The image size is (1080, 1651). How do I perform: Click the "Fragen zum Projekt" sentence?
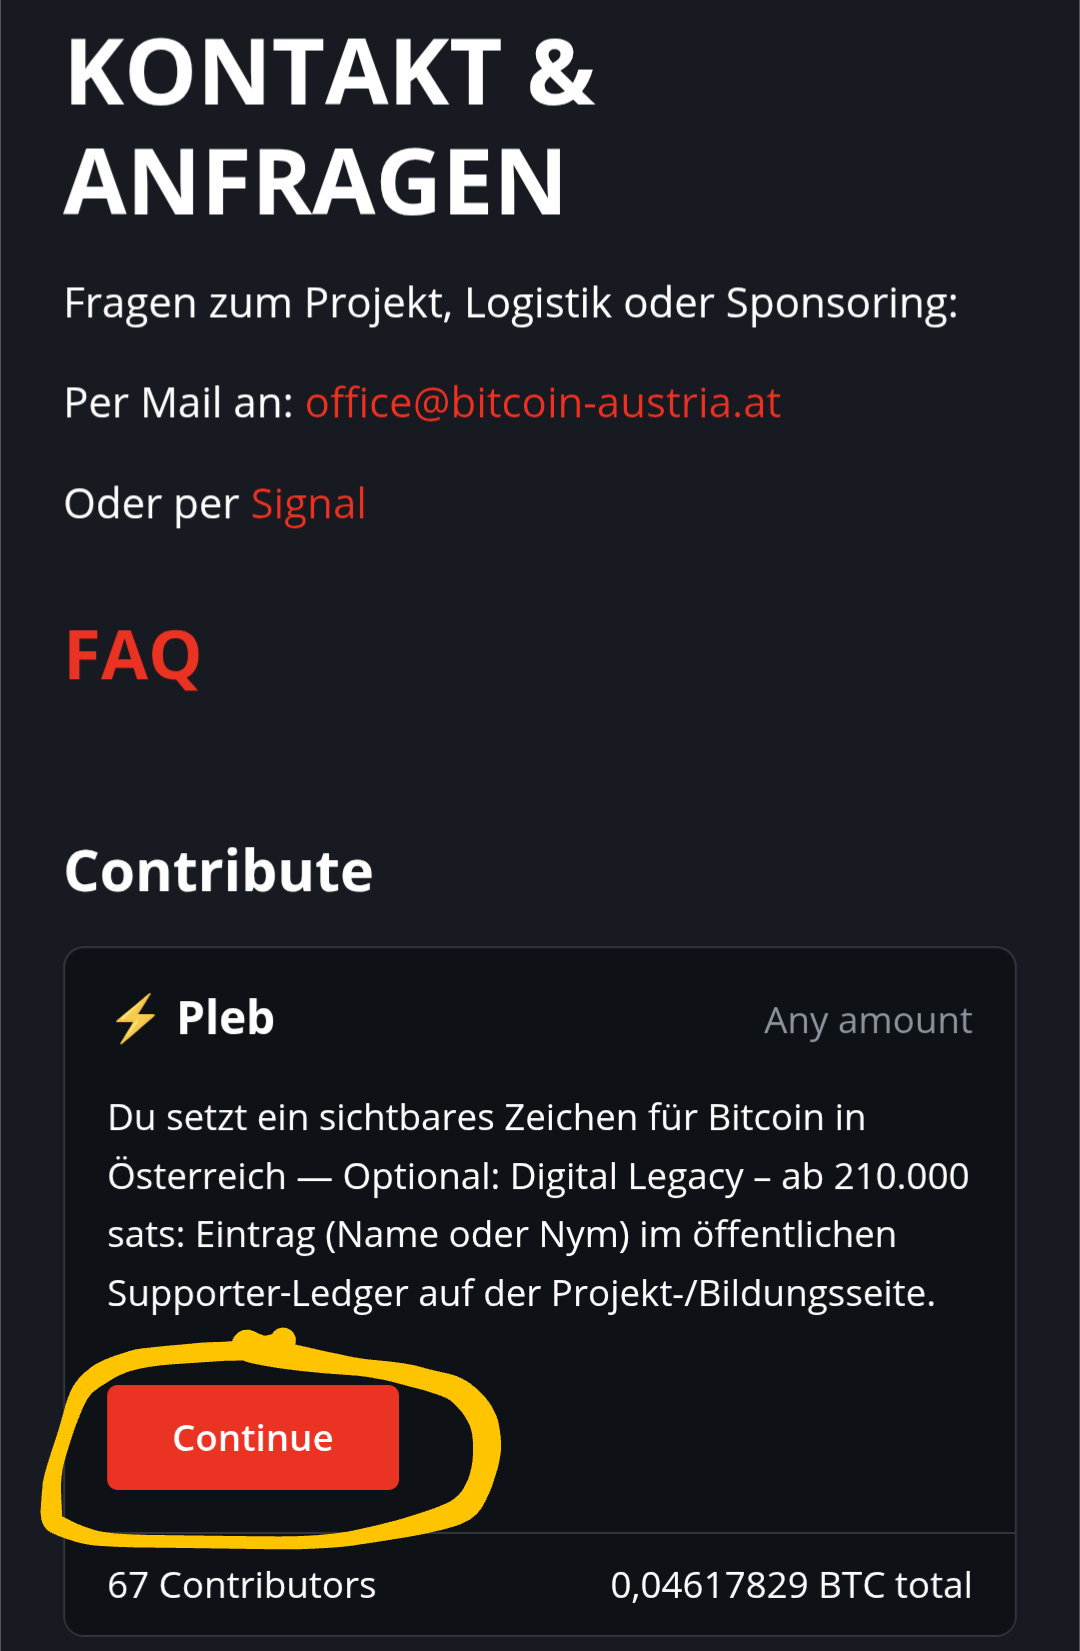click(511, 303)
